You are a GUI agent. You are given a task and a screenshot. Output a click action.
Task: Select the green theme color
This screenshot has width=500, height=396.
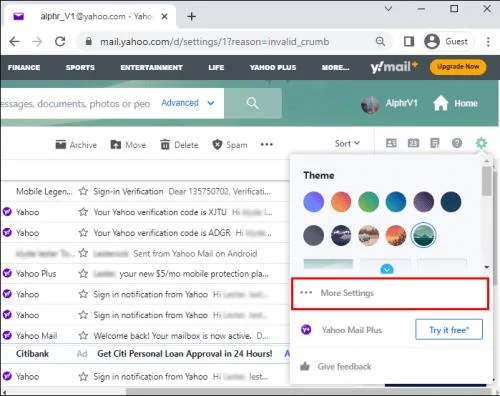coord(368,202)
